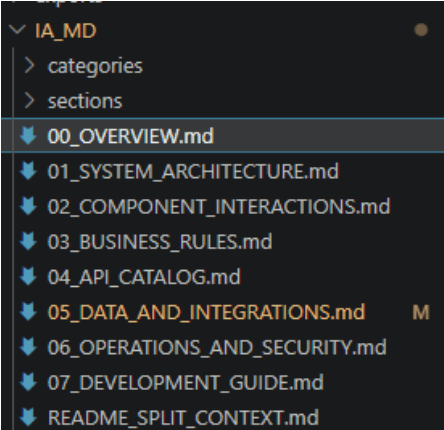Expand the categories folder chevron
Image resolution: width=444 pixels, height=430 pixels.
click(x=30, y=65)
